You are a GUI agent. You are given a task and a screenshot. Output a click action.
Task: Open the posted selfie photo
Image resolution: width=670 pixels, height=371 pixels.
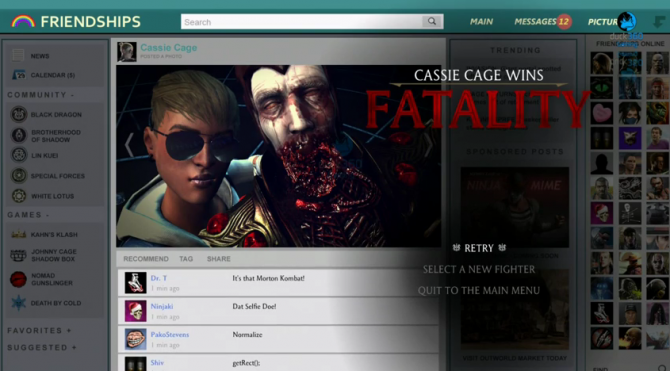[279, 156]
